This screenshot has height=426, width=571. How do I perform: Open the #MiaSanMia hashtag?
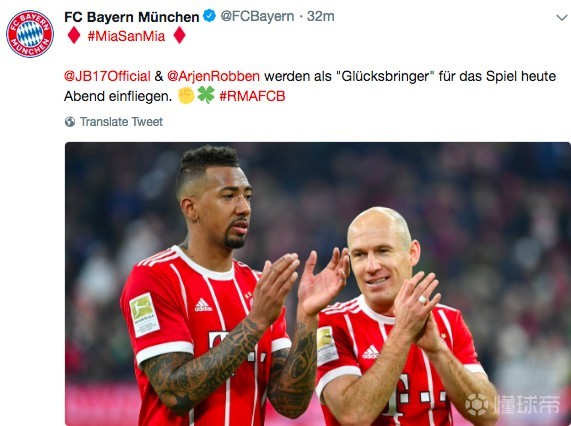click(x=126, y=36)
